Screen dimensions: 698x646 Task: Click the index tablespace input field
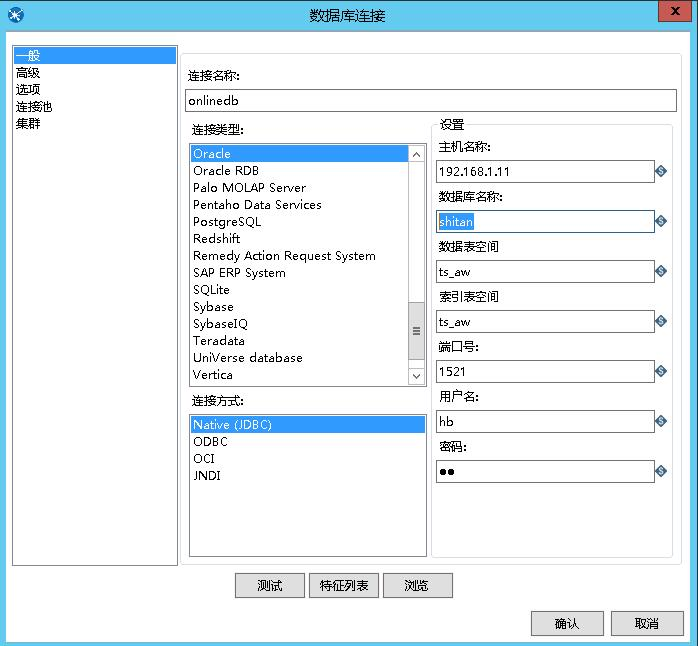pos(545,321)
